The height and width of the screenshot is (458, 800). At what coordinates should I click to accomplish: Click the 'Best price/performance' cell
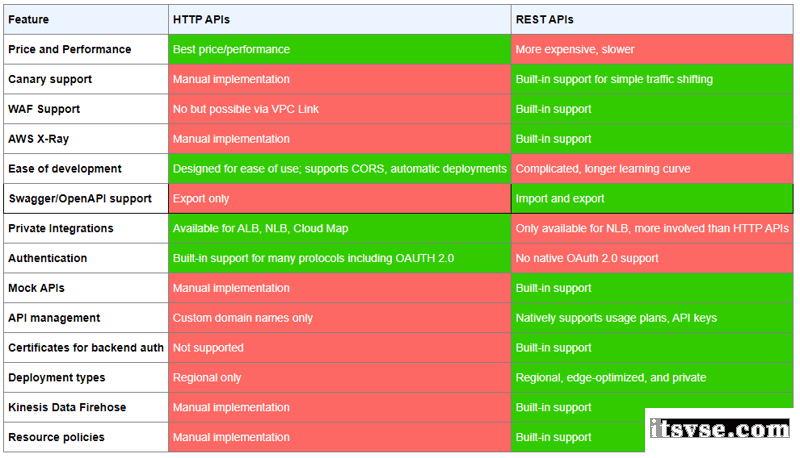pos(340,49)
